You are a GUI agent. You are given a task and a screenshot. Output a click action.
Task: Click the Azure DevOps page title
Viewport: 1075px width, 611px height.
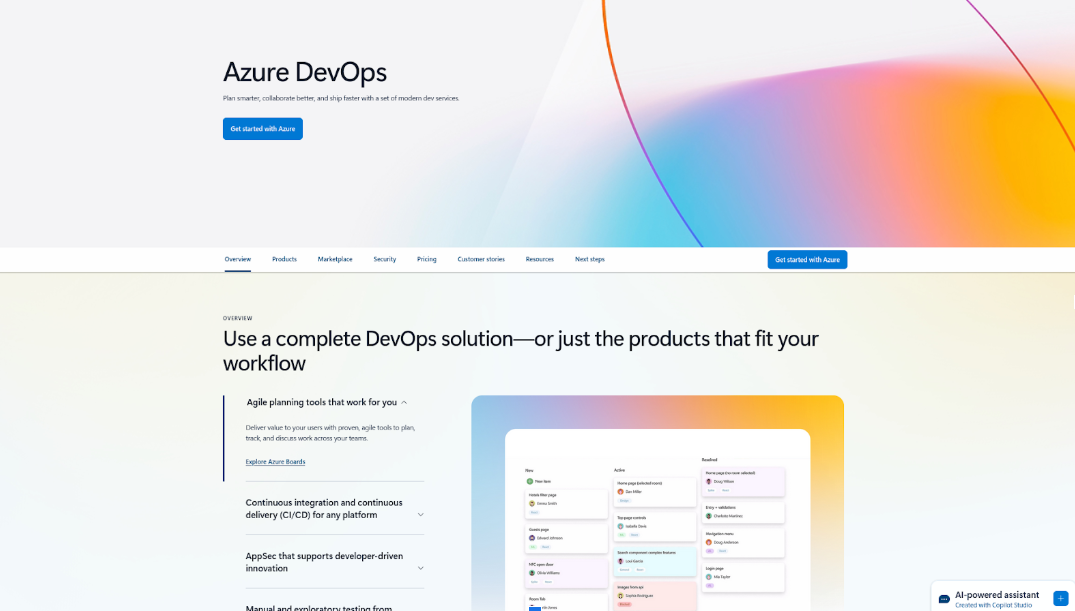(305, 72)
